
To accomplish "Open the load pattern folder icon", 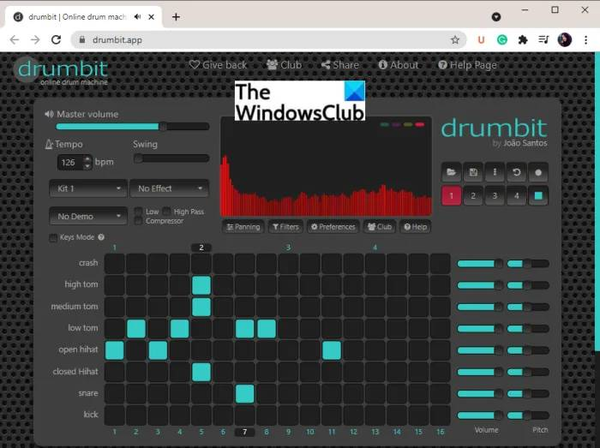I will [x=451, y=173].
